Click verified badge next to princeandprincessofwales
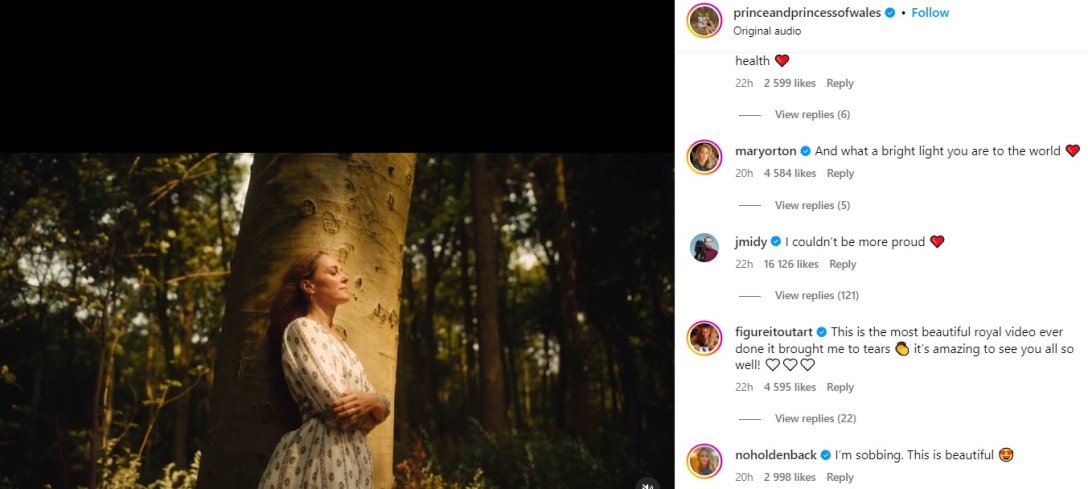 [890, 13]
